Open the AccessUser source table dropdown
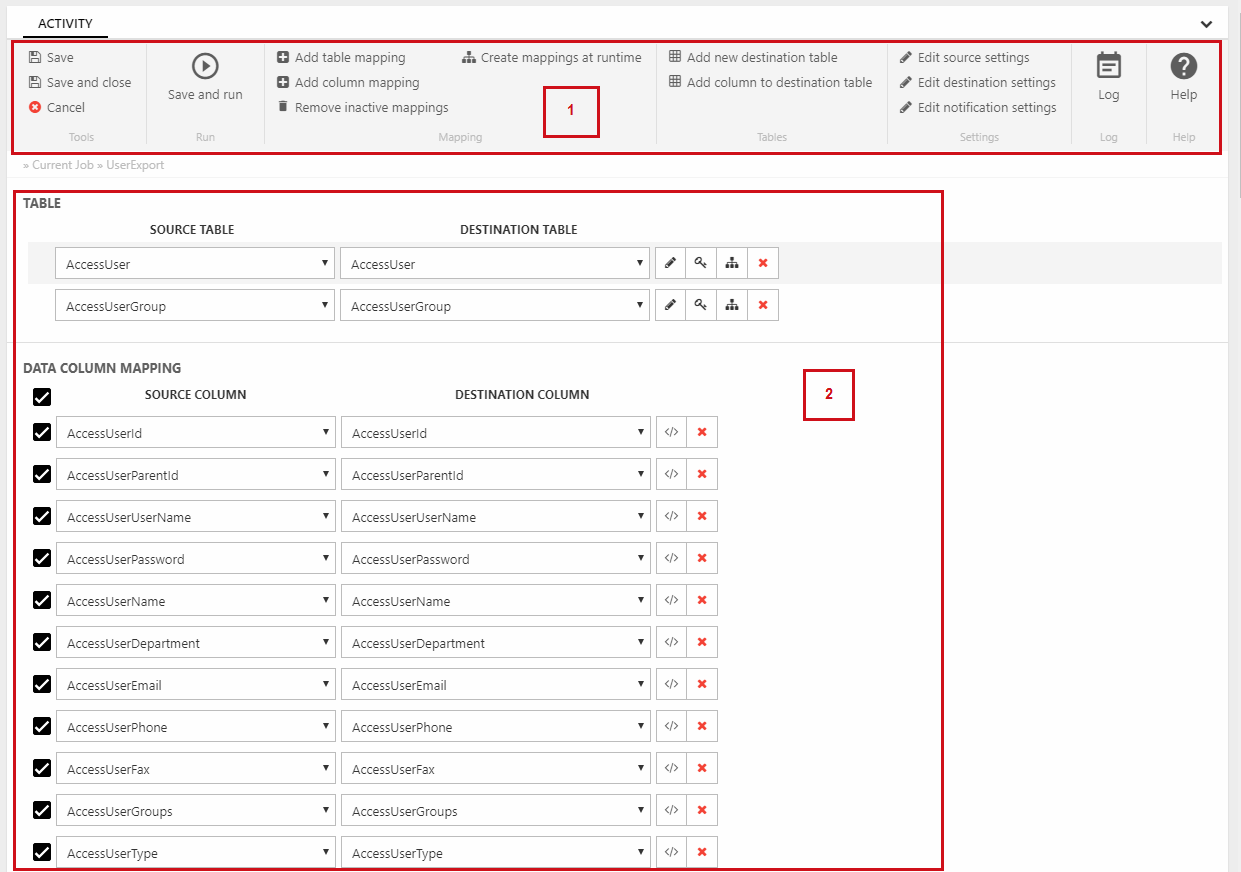 195,264
